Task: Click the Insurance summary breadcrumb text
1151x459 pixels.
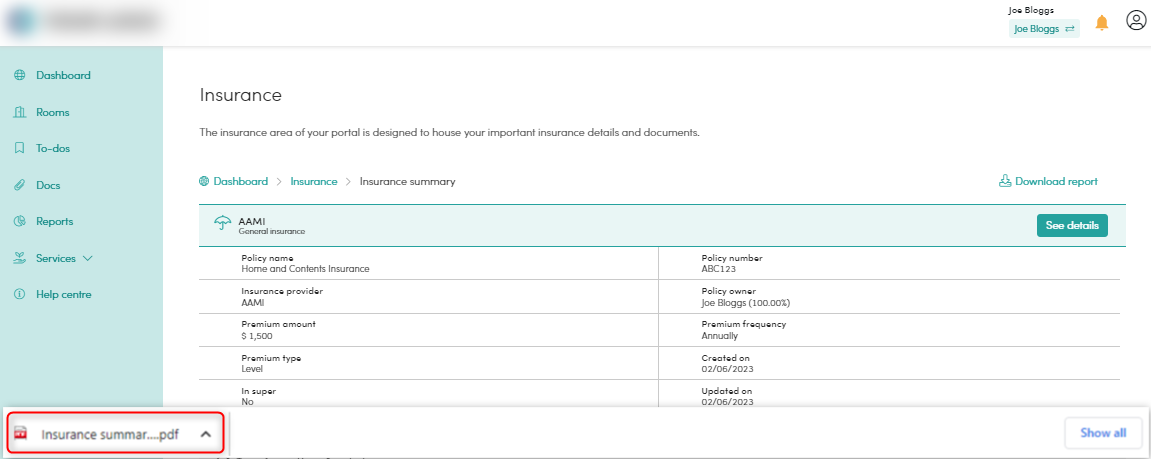Action: tap(407, 181)
